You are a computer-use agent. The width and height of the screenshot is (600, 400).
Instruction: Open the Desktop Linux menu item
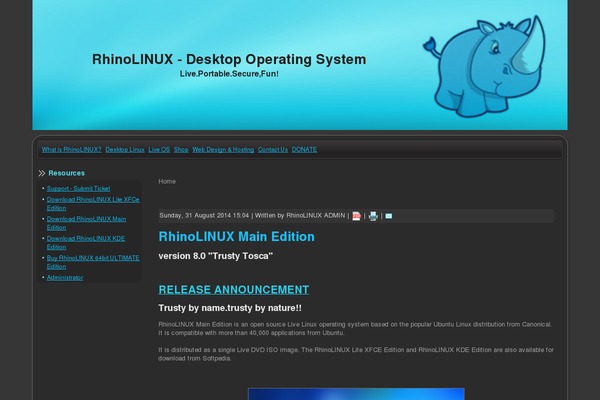[x=125, y=150]
